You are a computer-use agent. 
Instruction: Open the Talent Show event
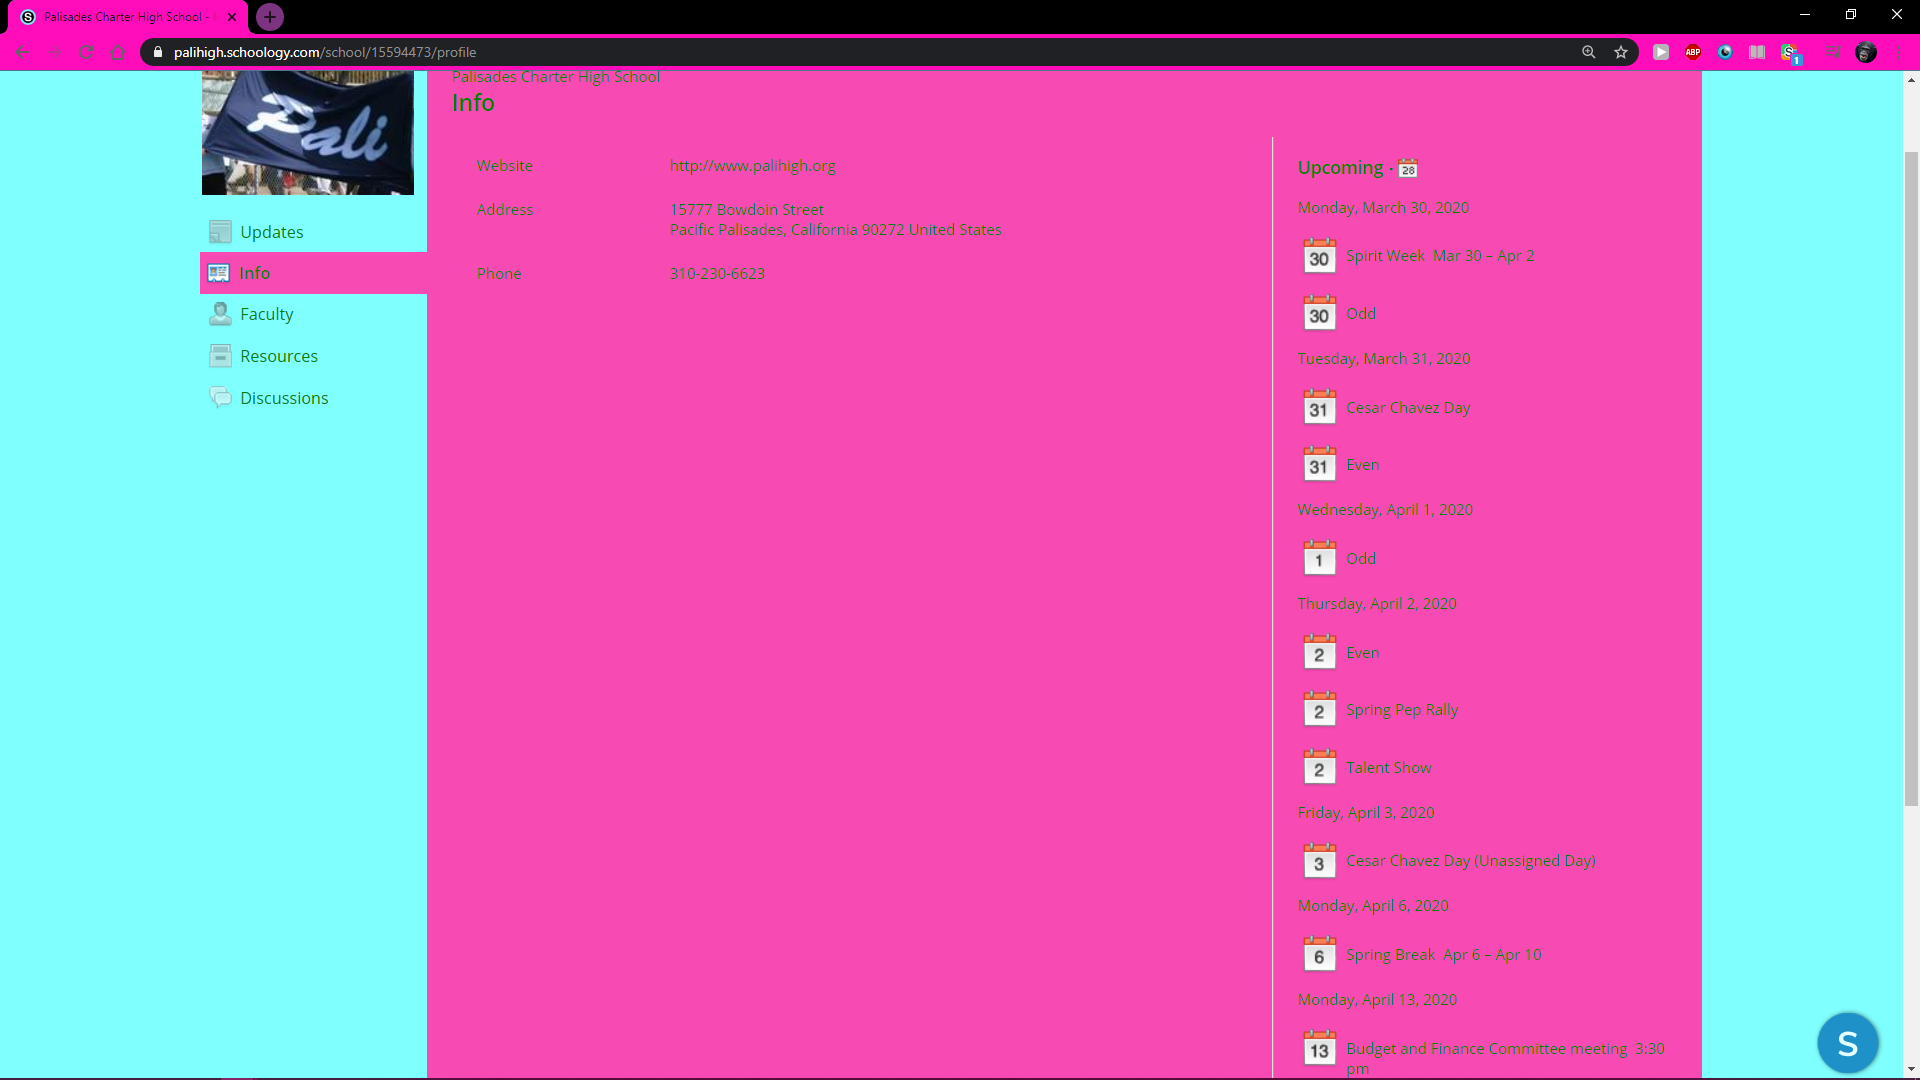pos(1389,768)
